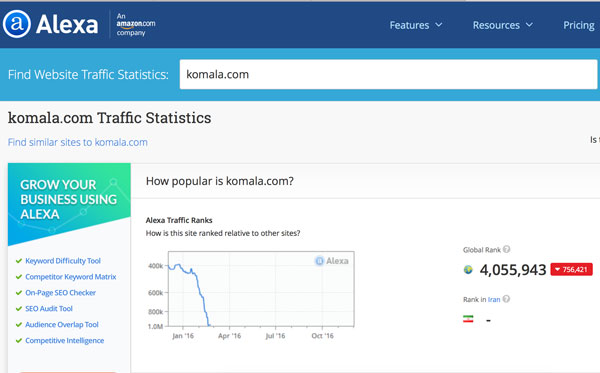Open Find similar sites to komala.com link

click(78, 142)
